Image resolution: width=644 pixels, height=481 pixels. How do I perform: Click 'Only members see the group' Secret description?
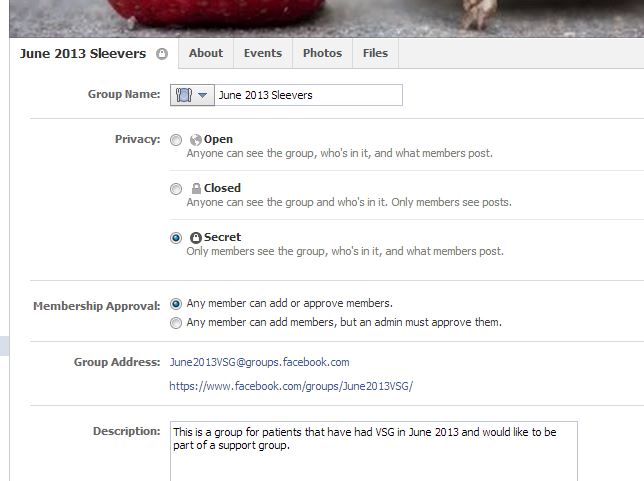coord(345,251)
